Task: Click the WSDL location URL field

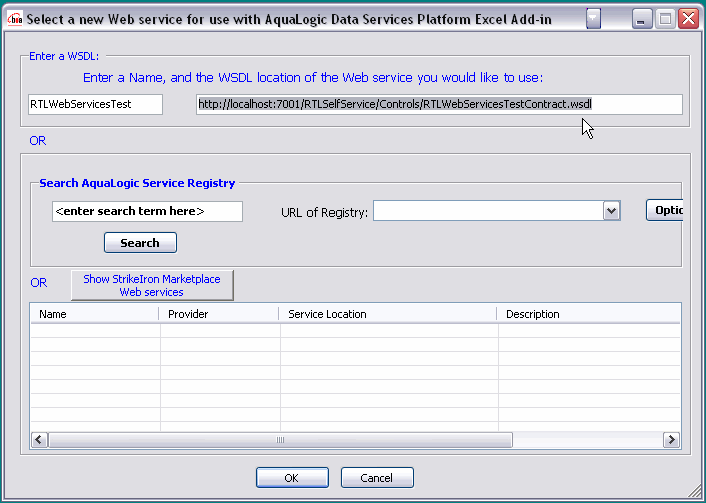Action: 439,104
